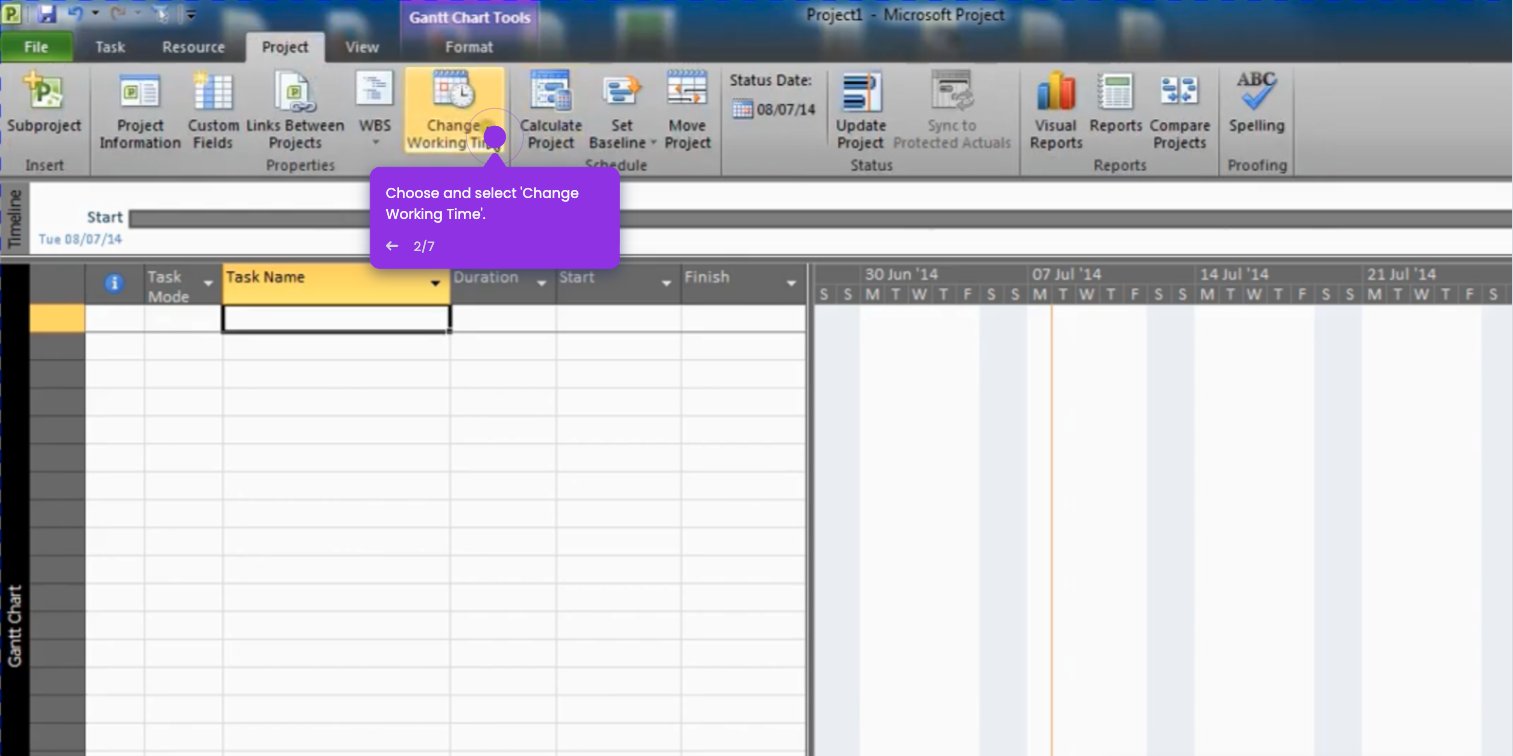Viewport: 1513px width, 756px height.
Task: Click Sync to Protected Actuals
Action: pos(952,110)
